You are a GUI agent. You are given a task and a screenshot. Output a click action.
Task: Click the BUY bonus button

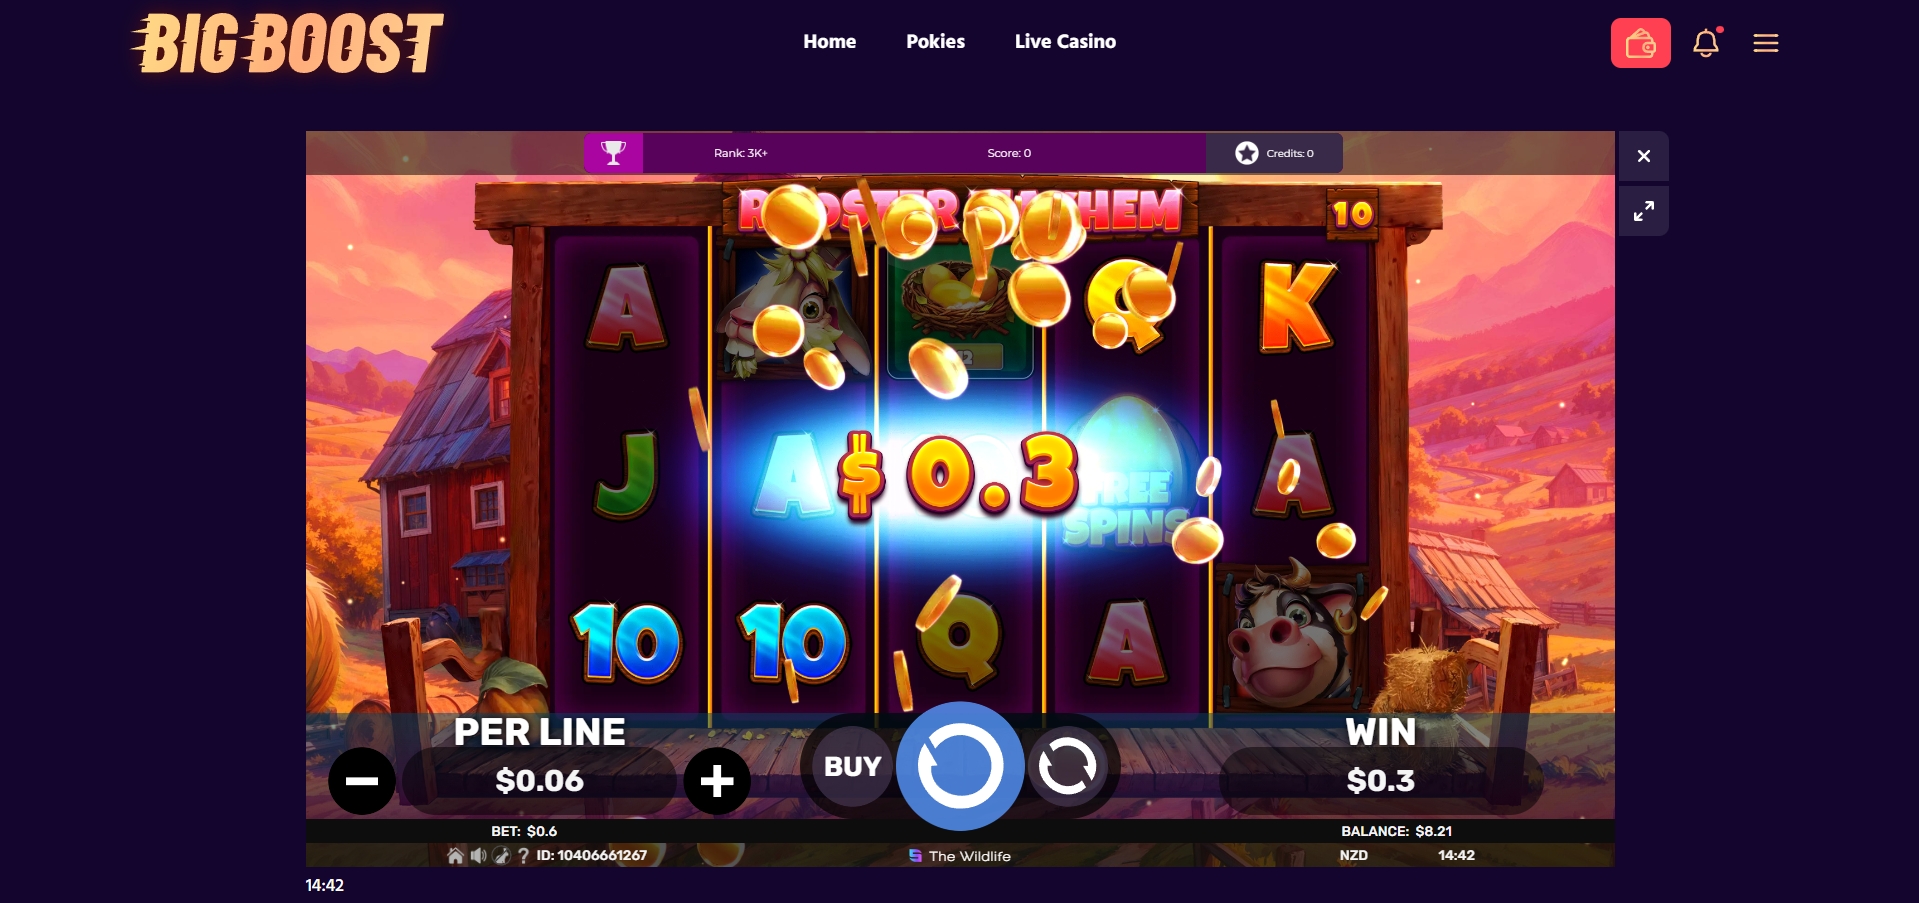[852, 766]
